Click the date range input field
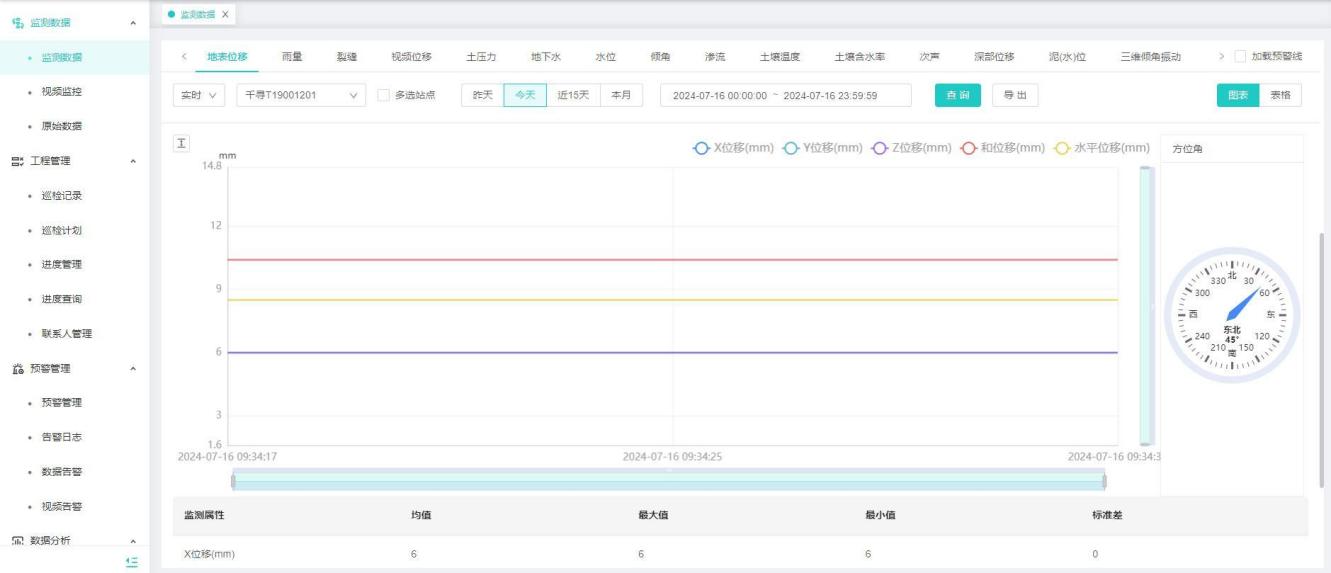The height and width of the screenshot is (573, 1331). click(785, 96)
